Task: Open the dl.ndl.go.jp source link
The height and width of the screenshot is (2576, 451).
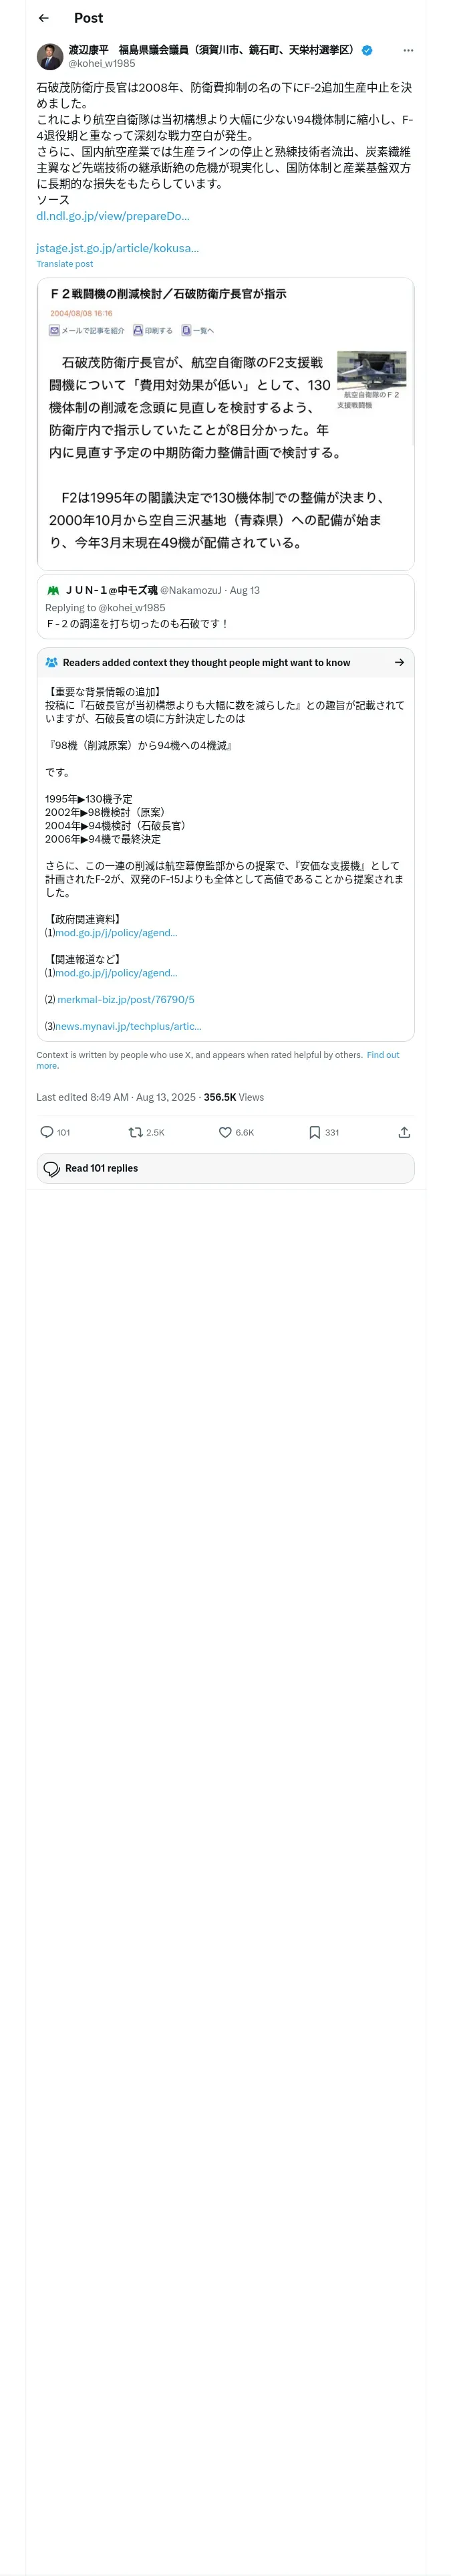Action: point(112,216)
